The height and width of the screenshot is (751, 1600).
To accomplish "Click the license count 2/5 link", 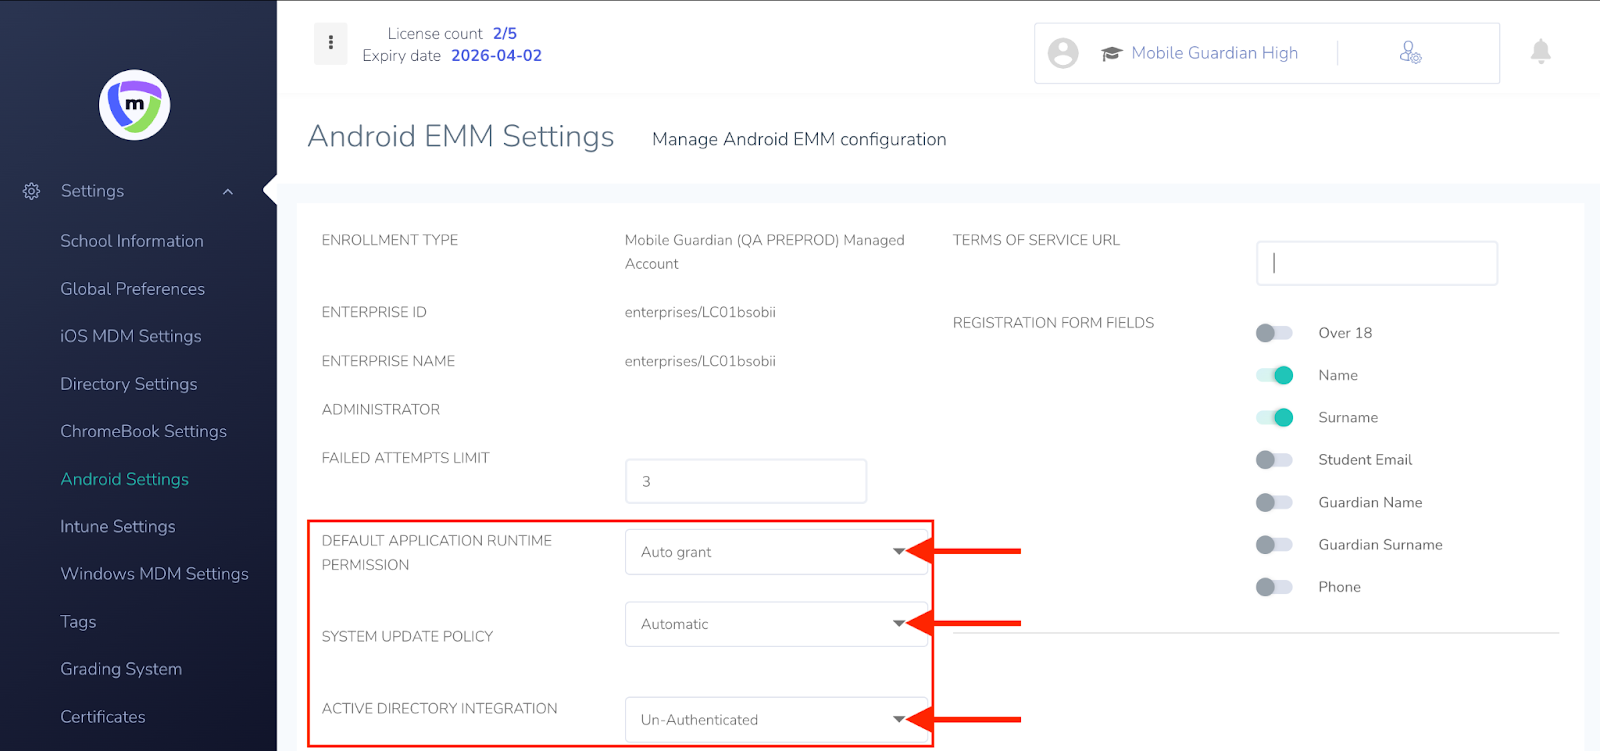I will [504, 33].
